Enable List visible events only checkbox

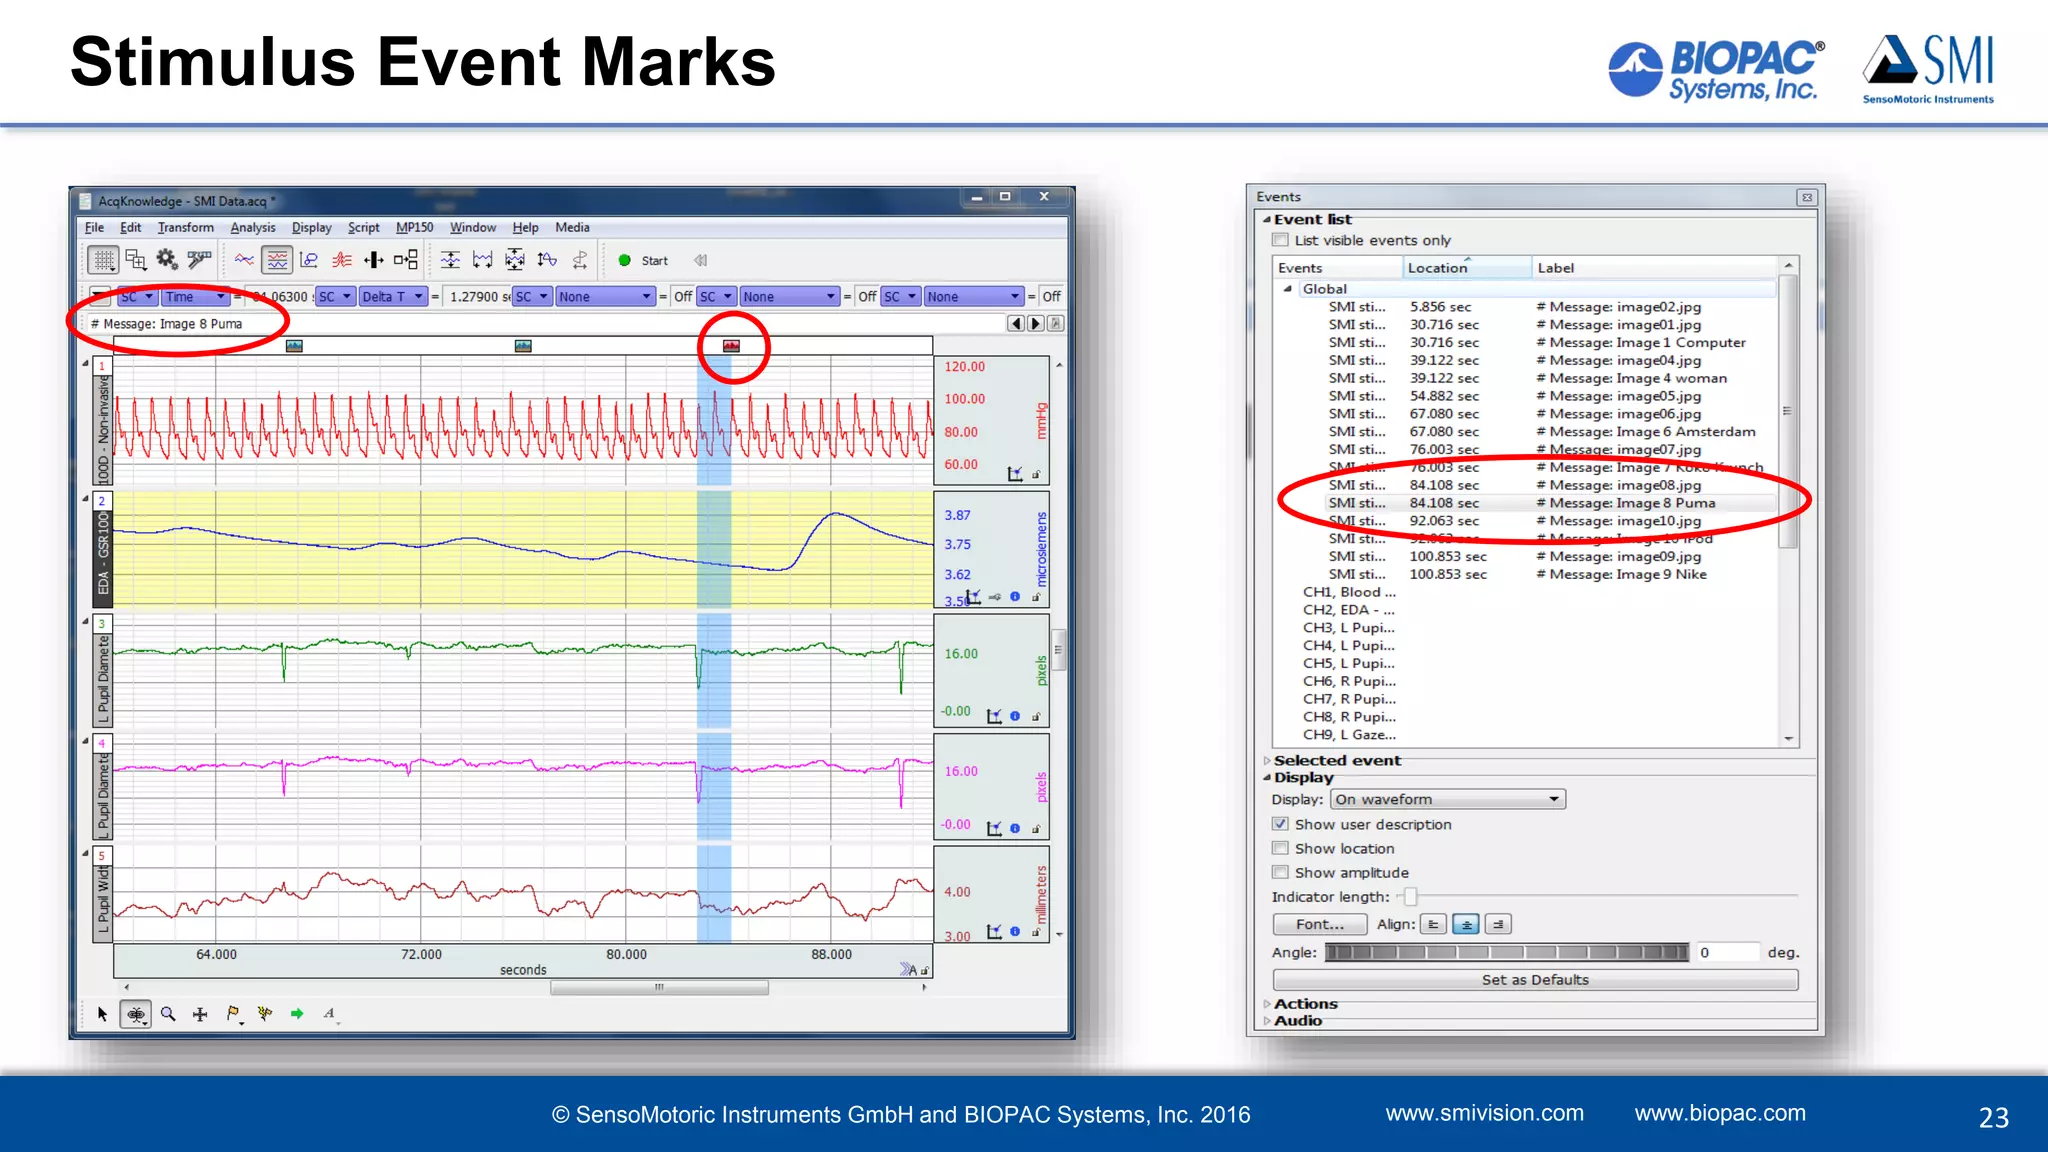point(1280,240)
